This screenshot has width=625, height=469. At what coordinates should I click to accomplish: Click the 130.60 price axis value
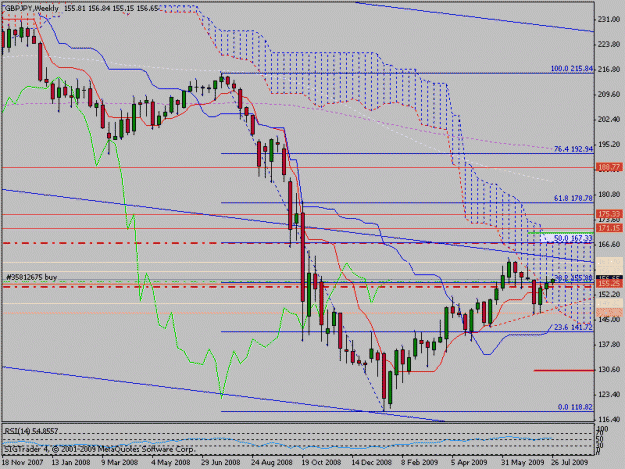tap(609, 369)
